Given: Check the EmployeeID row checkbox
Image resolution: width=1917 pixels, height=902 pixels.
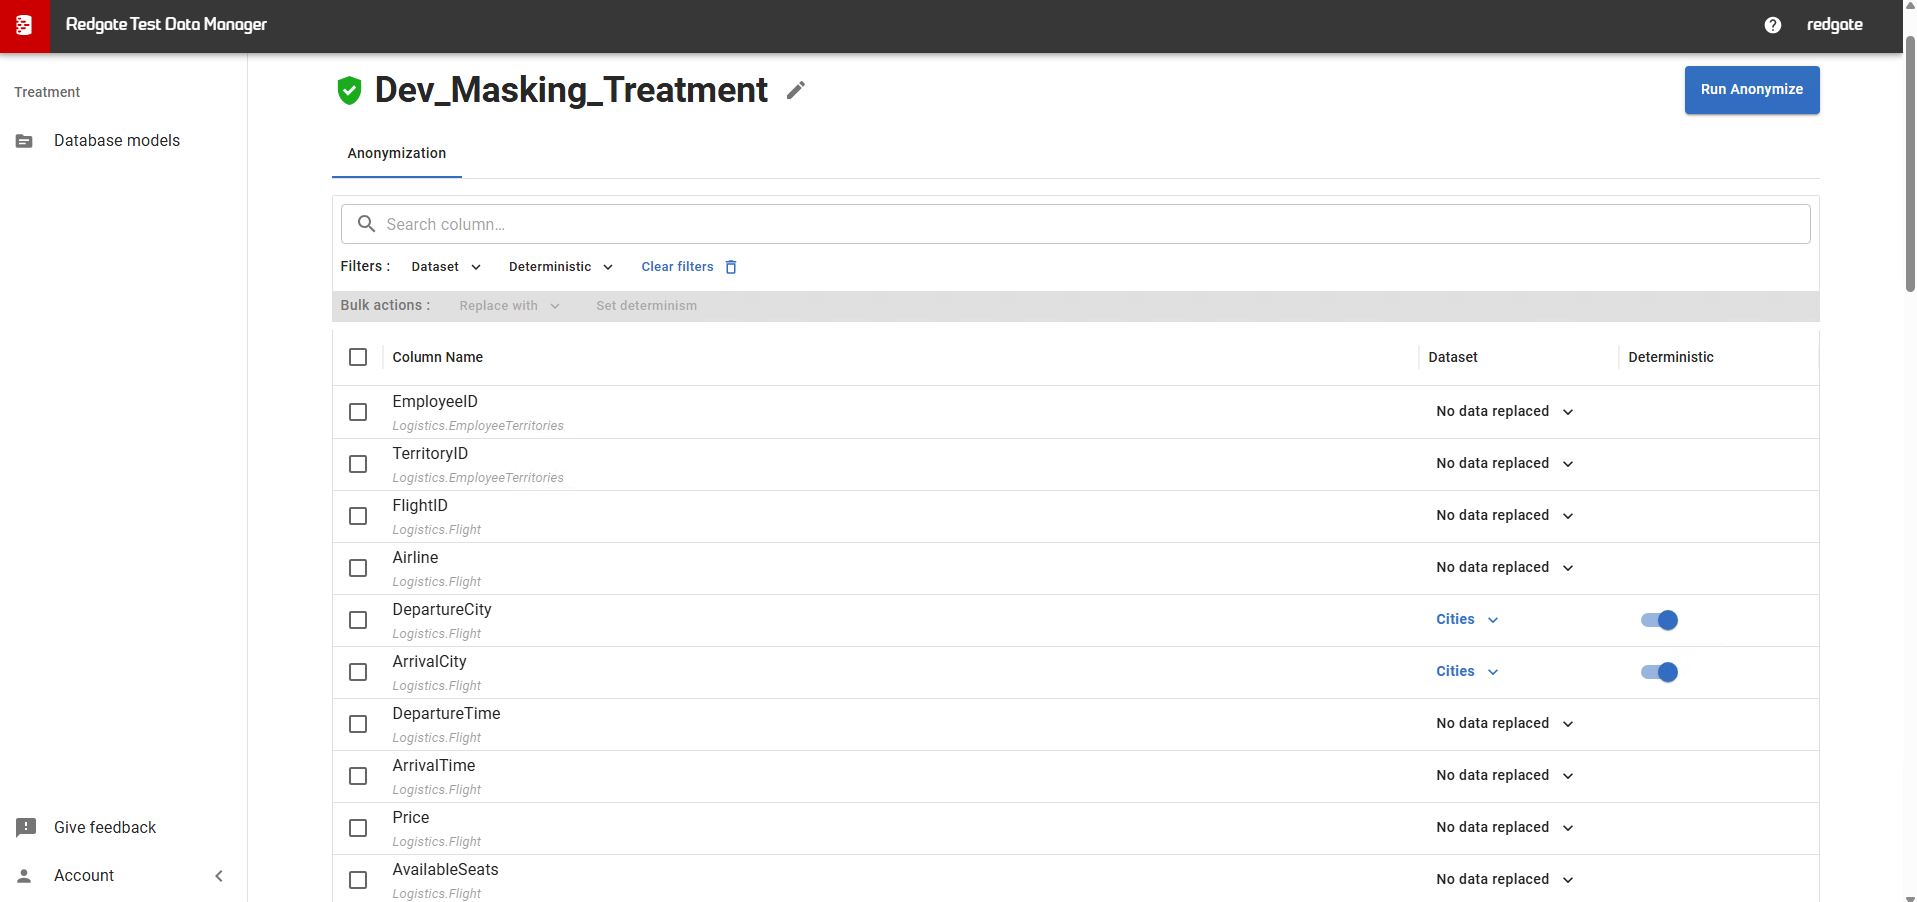Looking at the screenshot, I should pyautogui.click(x=358, y=412).
